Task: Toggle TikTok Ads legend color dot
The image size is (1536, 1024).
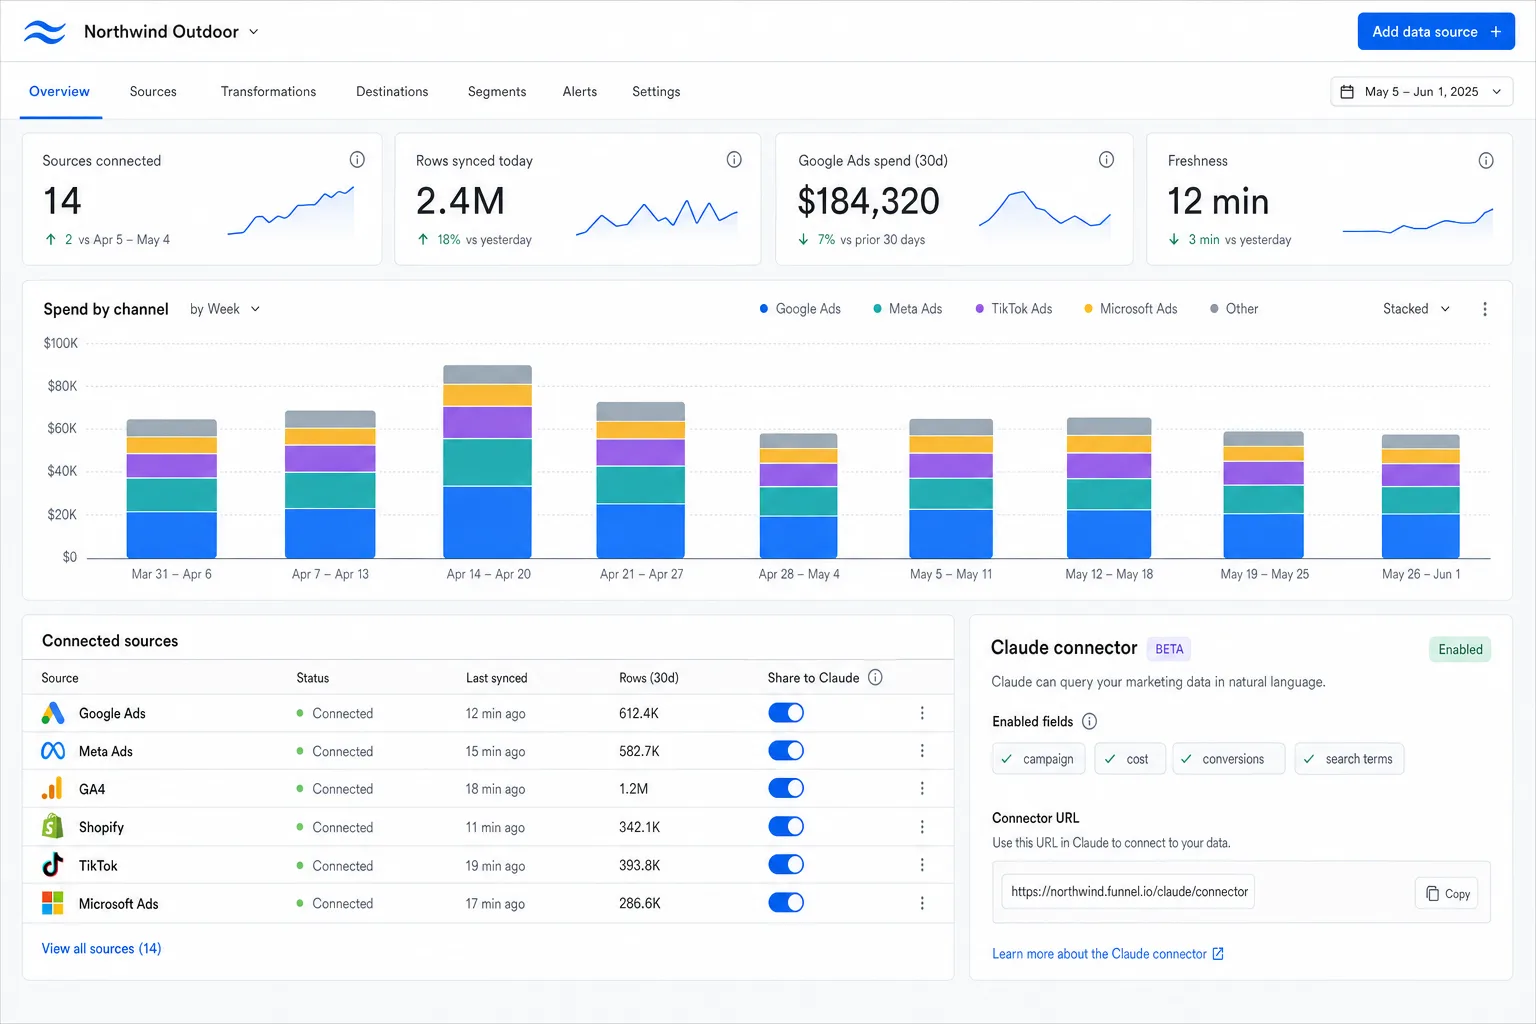Action: tap(980, 309)
